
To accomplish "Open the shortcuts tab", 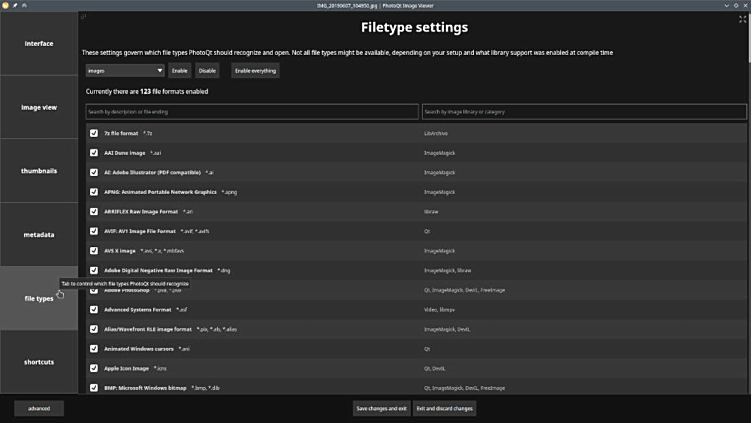I will click(39, 362).
